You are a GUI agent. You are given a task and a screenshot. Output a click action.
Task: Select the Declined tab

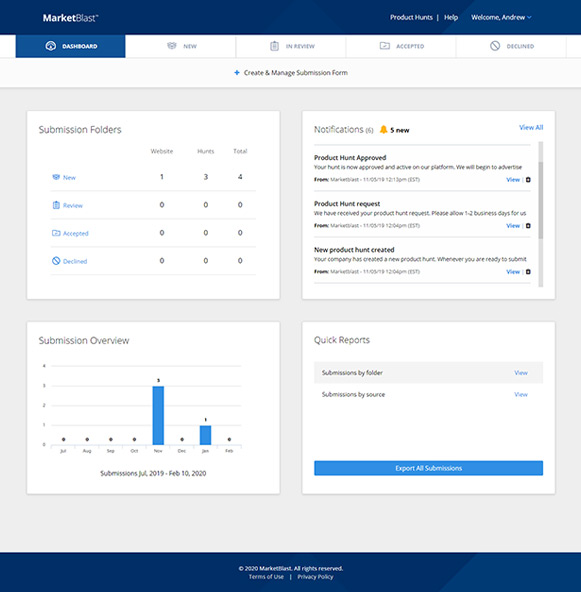511,46
